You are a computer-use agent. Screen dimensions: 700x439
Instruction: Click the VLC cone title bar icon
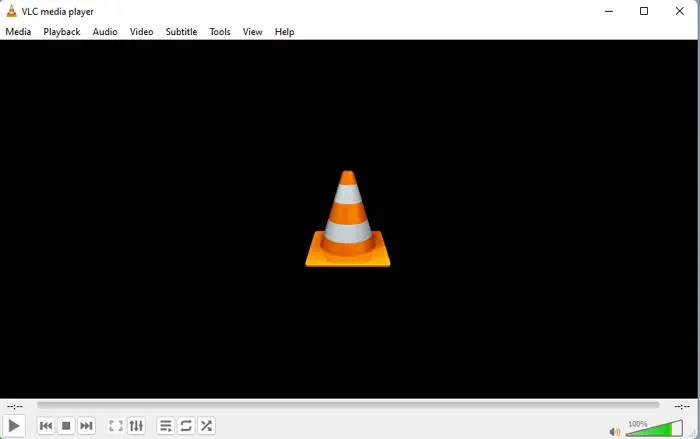[x=12, y=11]
